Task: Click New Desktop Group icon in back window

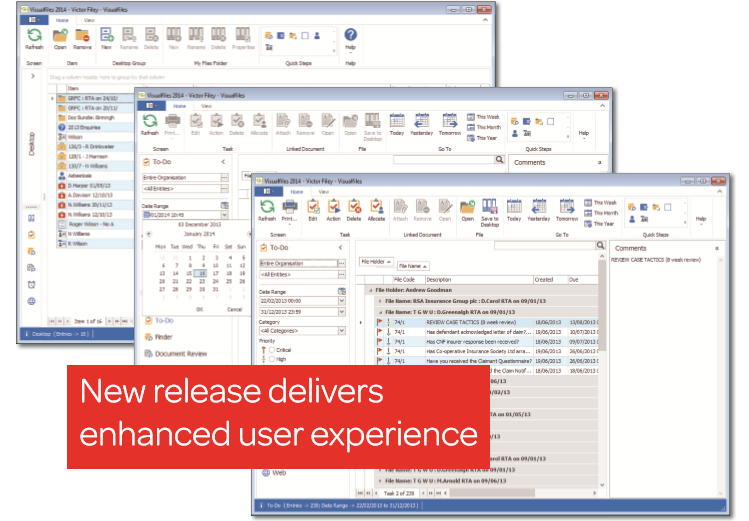Action: (x=107, y=39)
